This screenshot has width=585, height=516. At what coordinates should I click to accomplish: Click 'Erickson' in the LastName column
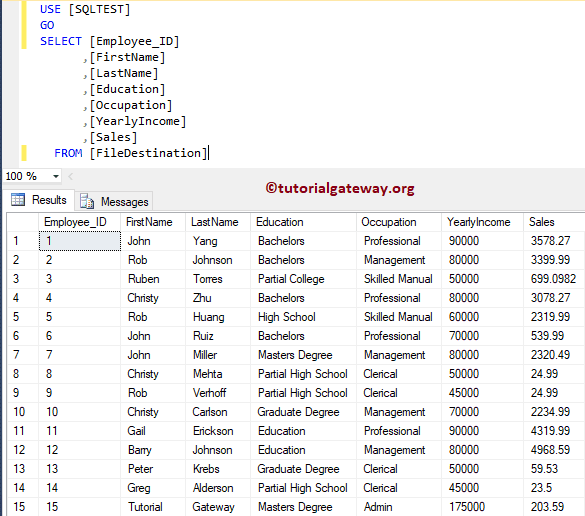tap(218, 431)
